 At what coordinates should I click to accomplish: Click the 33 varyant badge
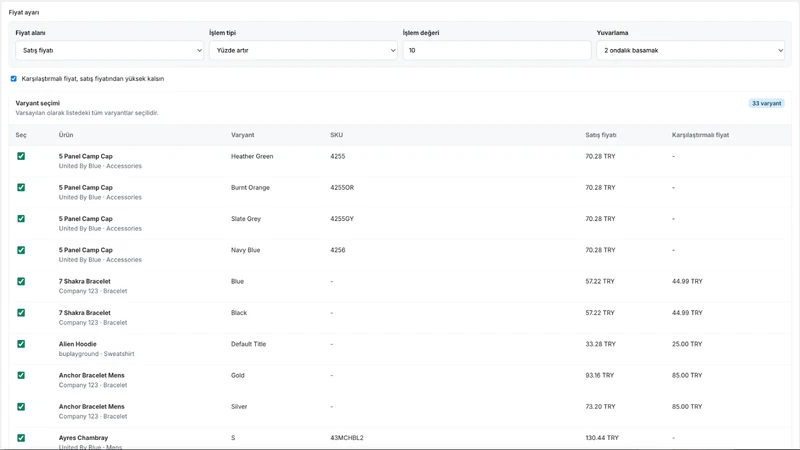(766, 103)
